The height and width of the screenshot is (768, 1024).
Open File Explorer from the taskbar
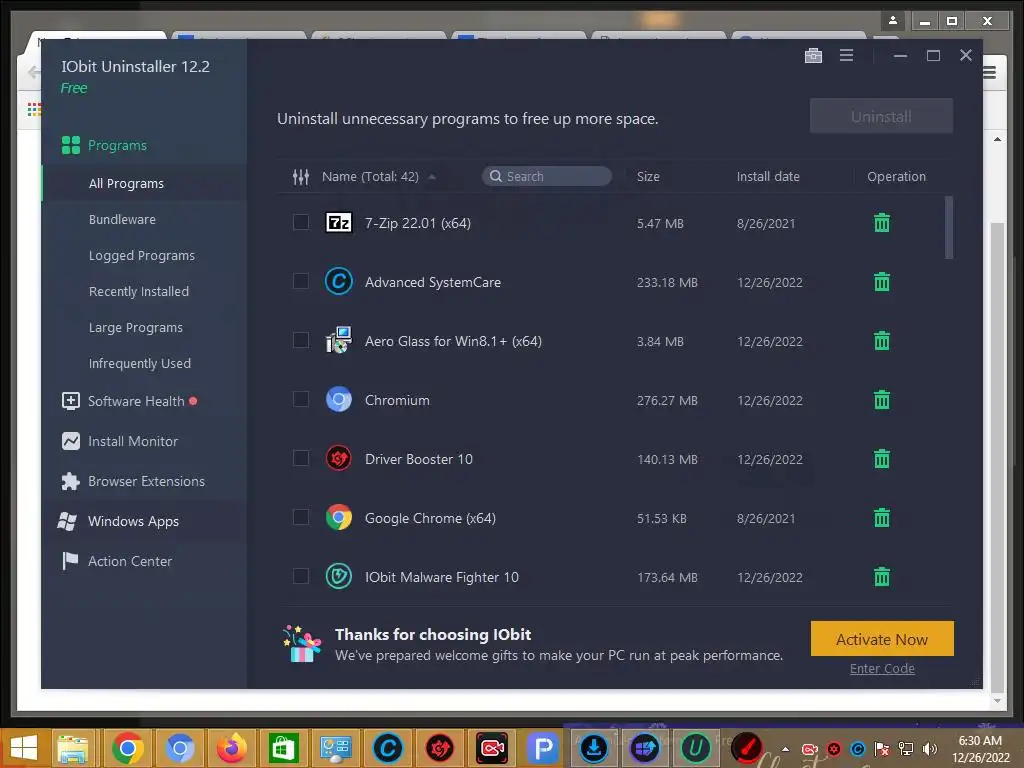[72, 748]
